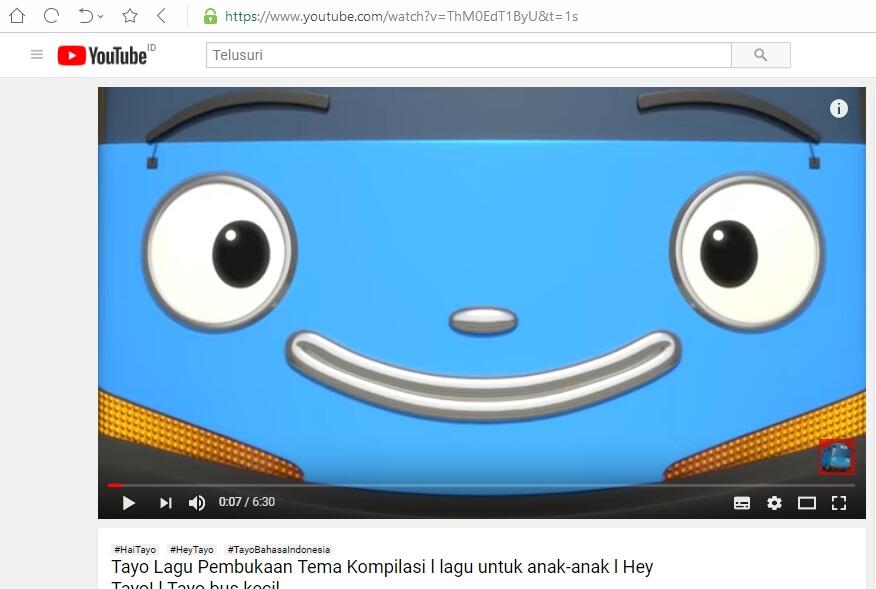The image size is (876, 589).
Task: Click the undo back arrow icon
Action: click(x=85, y=16)
